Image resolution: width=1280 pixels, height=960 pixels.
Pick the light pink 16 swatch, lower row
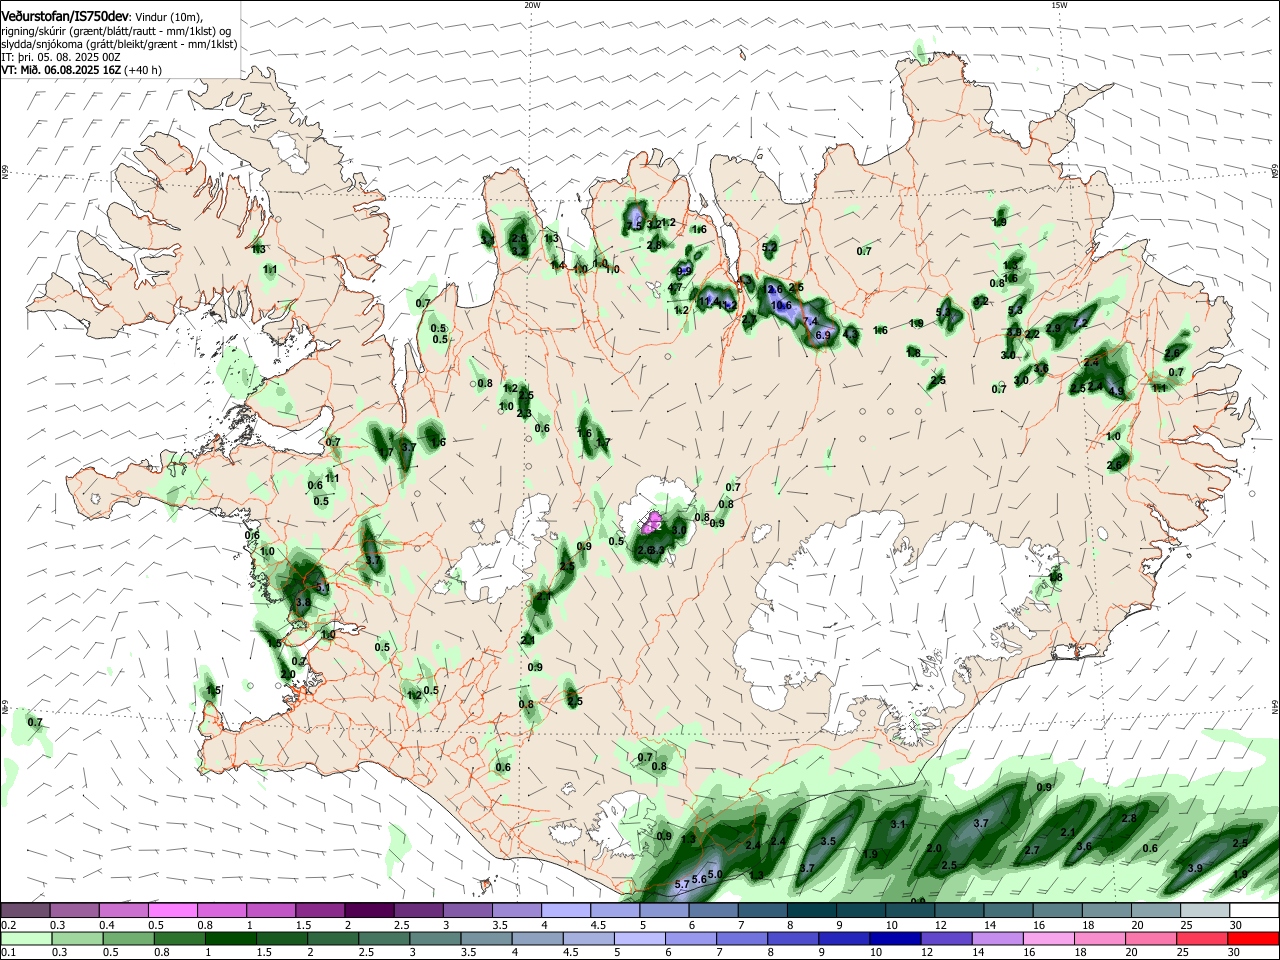pyautogui.click(x=1049, y=938)
